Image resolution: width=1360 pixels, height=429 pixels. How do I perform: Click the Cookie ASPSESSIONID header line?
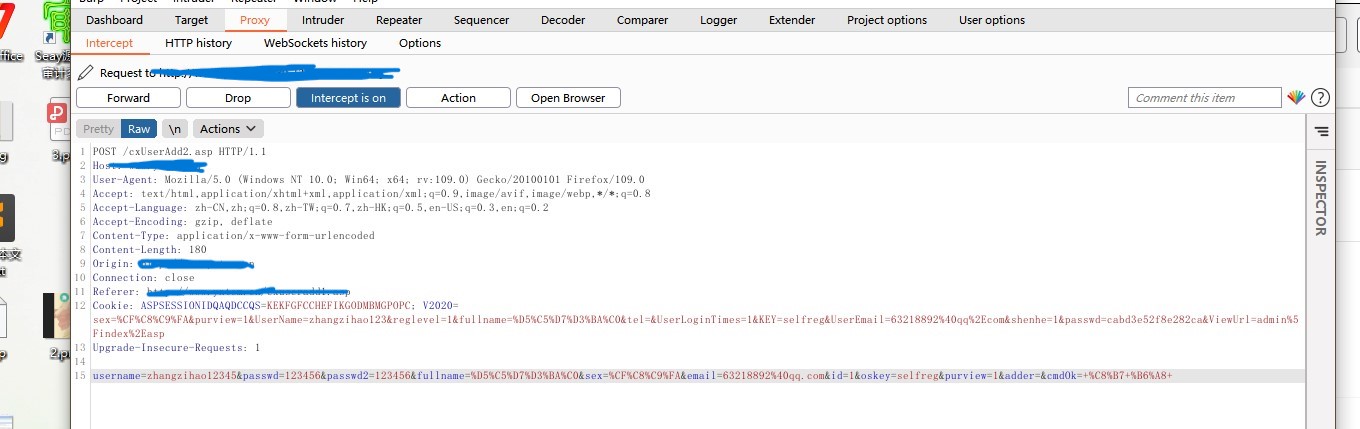[x=275, y=306]
